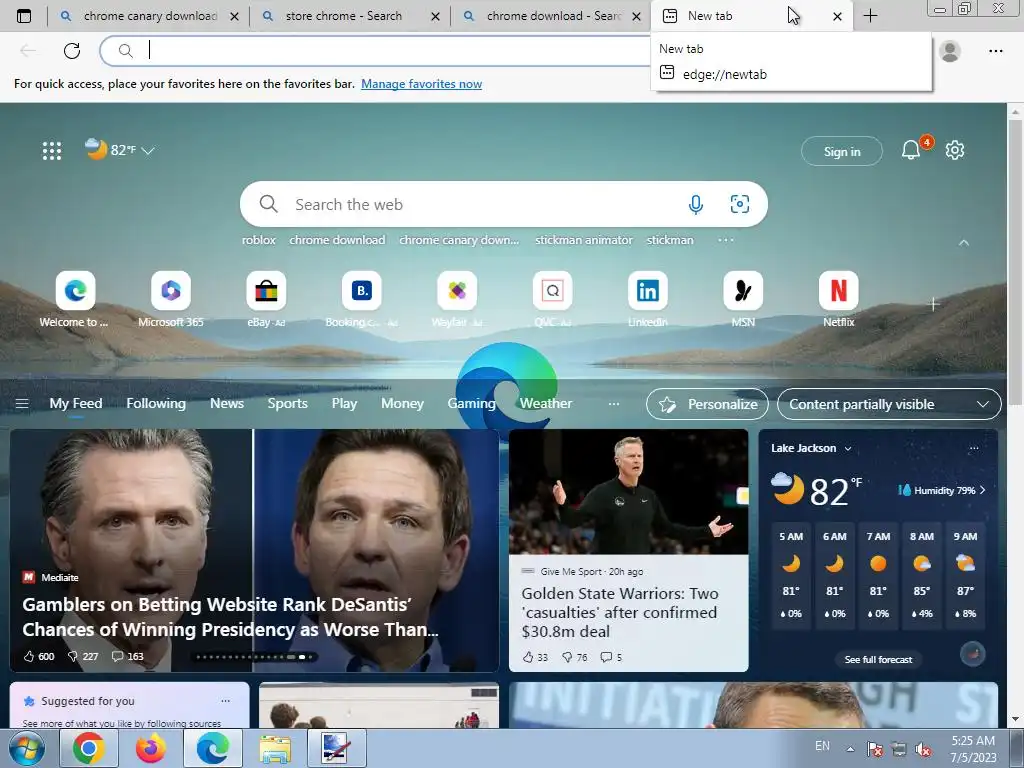
Task: Select the Money feed tab
Action: click(402, 404)
